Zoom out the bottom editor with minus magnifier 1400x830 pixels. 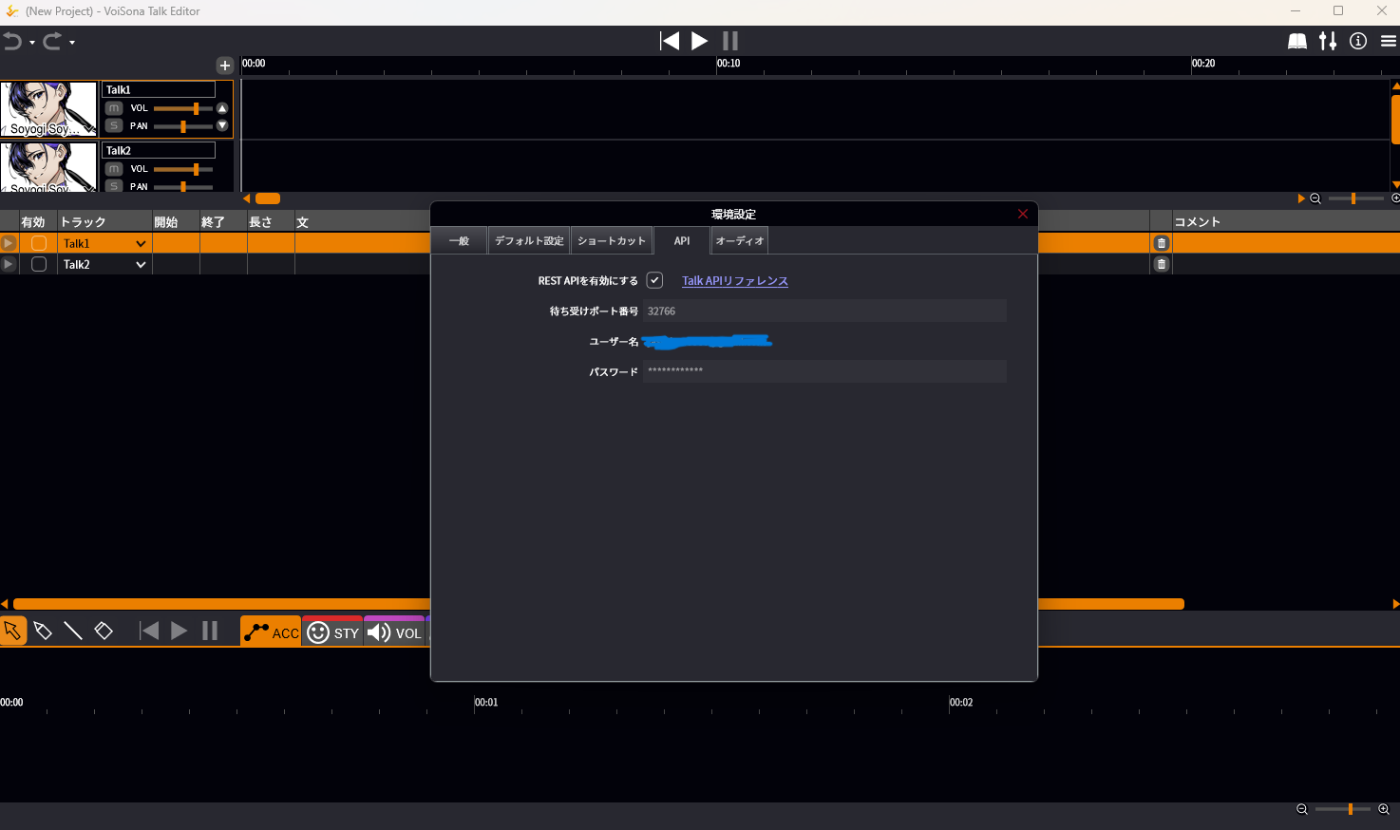[x=1302, y=809]
